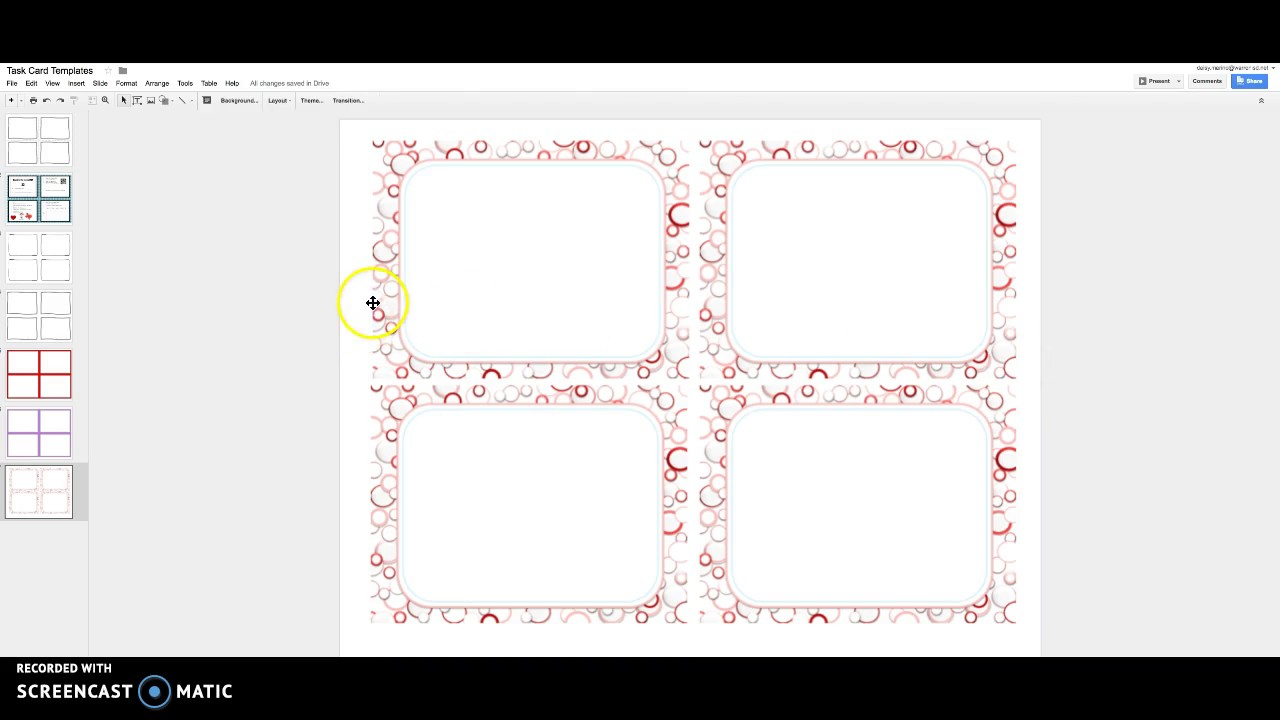Image resolution: width=1280 pixels, height=720 pixels.
Task: Click the new slide plus icon
Action: tap(11, 100)
